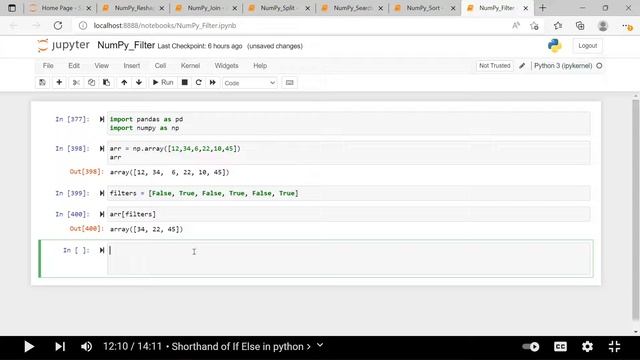Screen dimensions: 640x360
Task: Skip to the next video
Action: point(60,347)
